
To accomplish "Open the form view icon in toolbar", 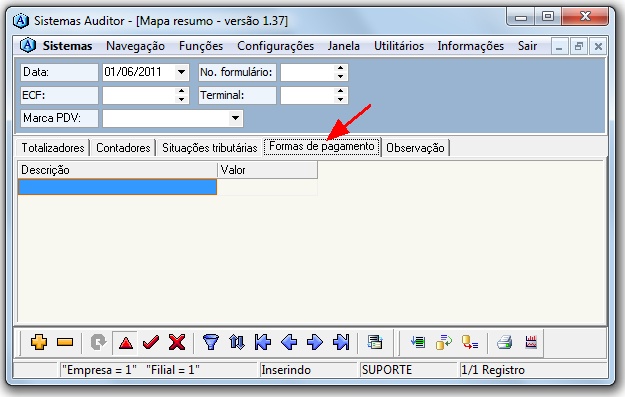I will tap(375, 342).
